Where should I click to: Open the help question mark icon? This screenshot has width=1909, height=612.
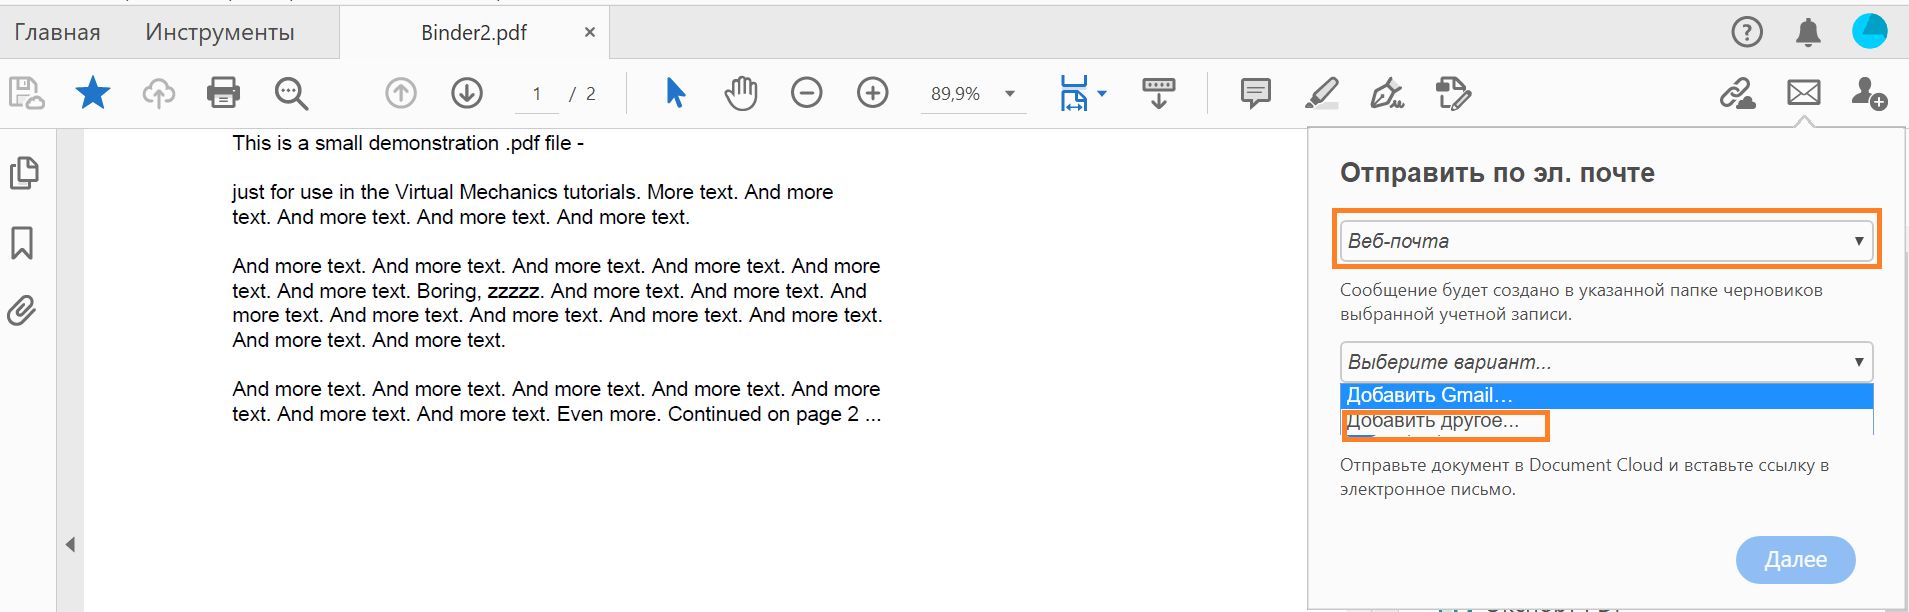[1747, 32]
